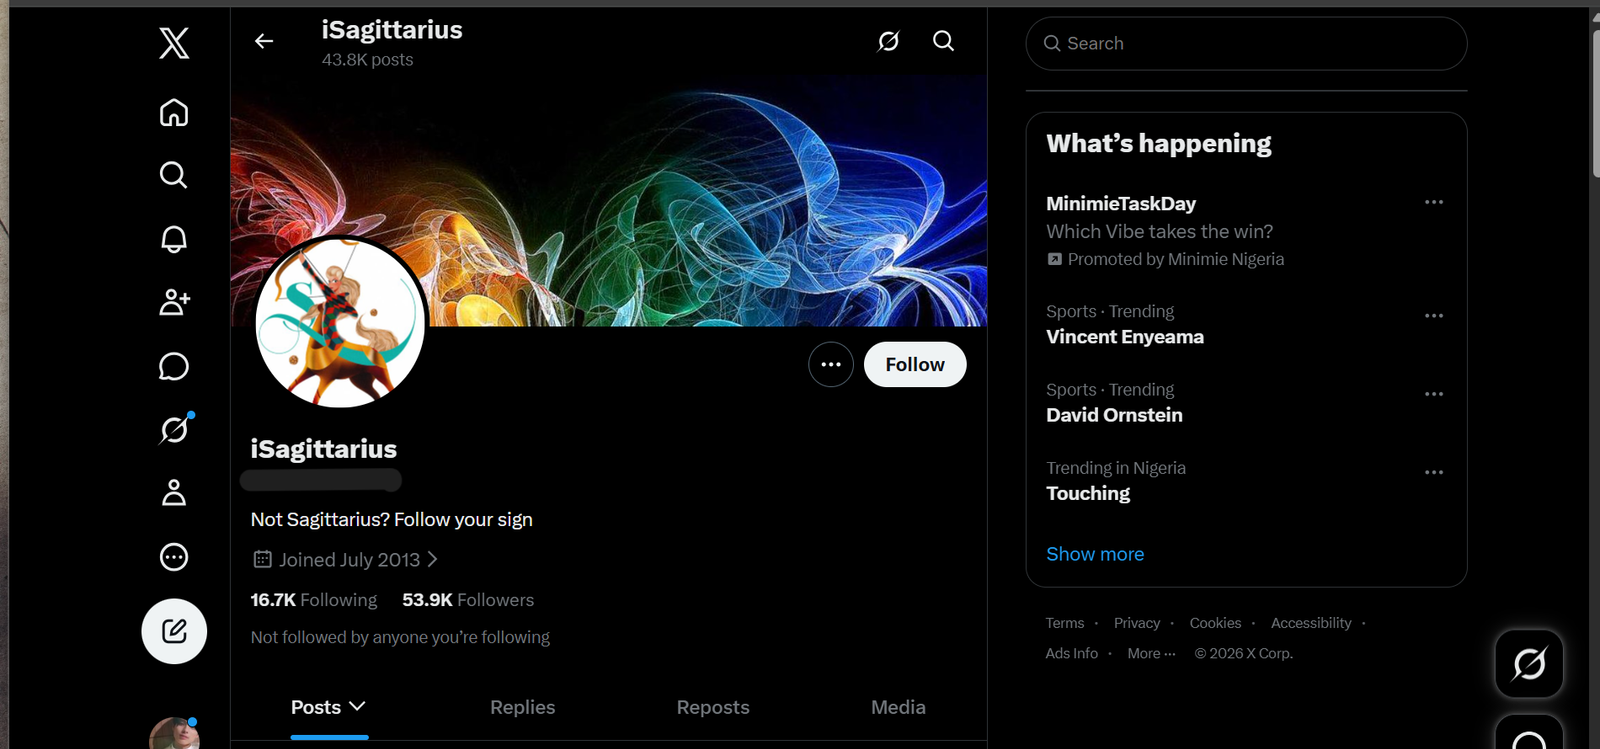Expand the More footer menu

1151,653
